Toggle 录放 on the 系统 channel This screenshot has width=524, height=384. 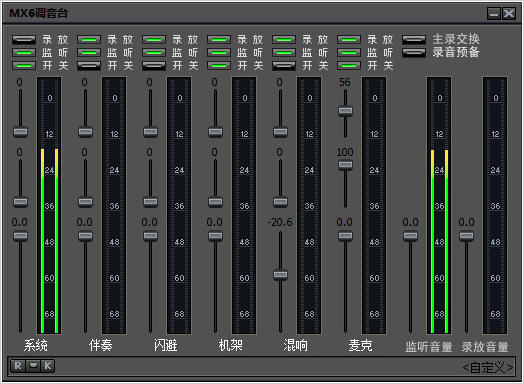click(24, 39)
